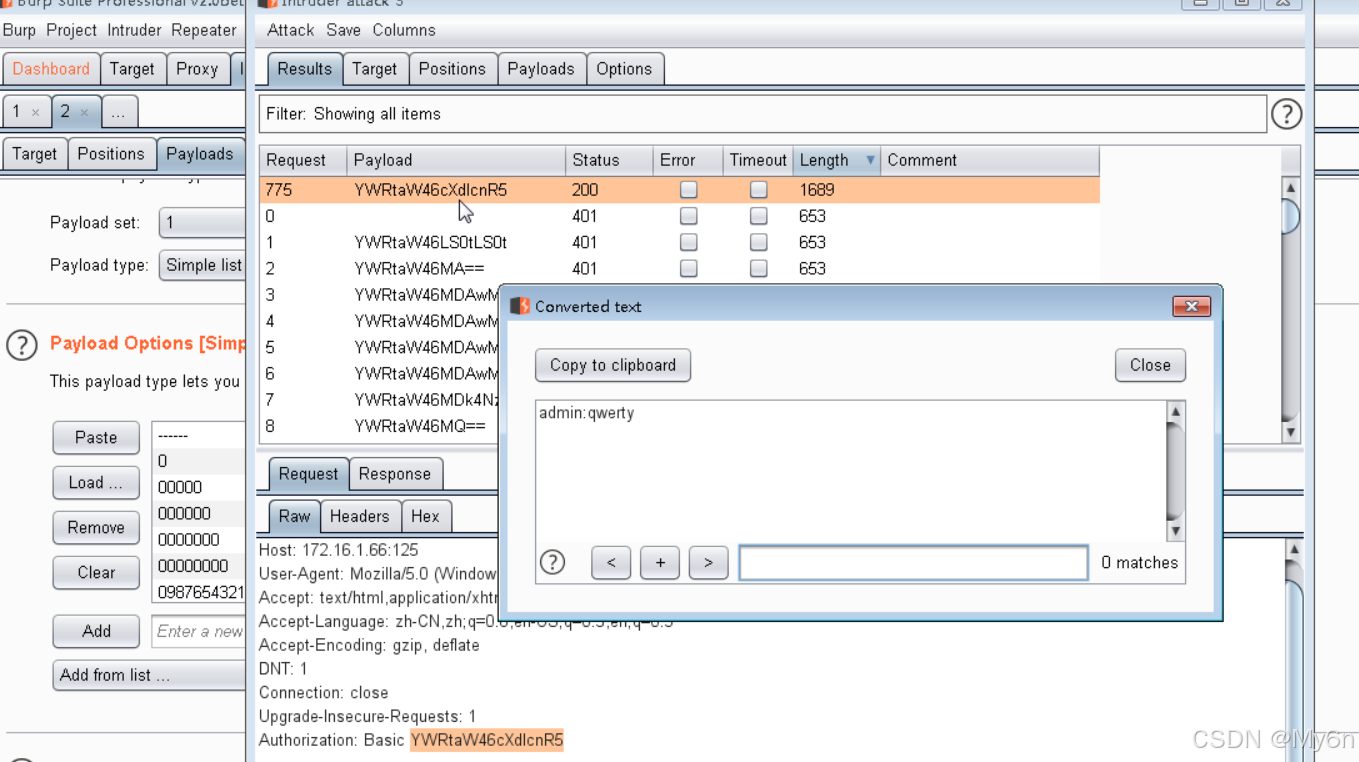
Task: Open the Add from list dropdown
Action: (149, 675)
